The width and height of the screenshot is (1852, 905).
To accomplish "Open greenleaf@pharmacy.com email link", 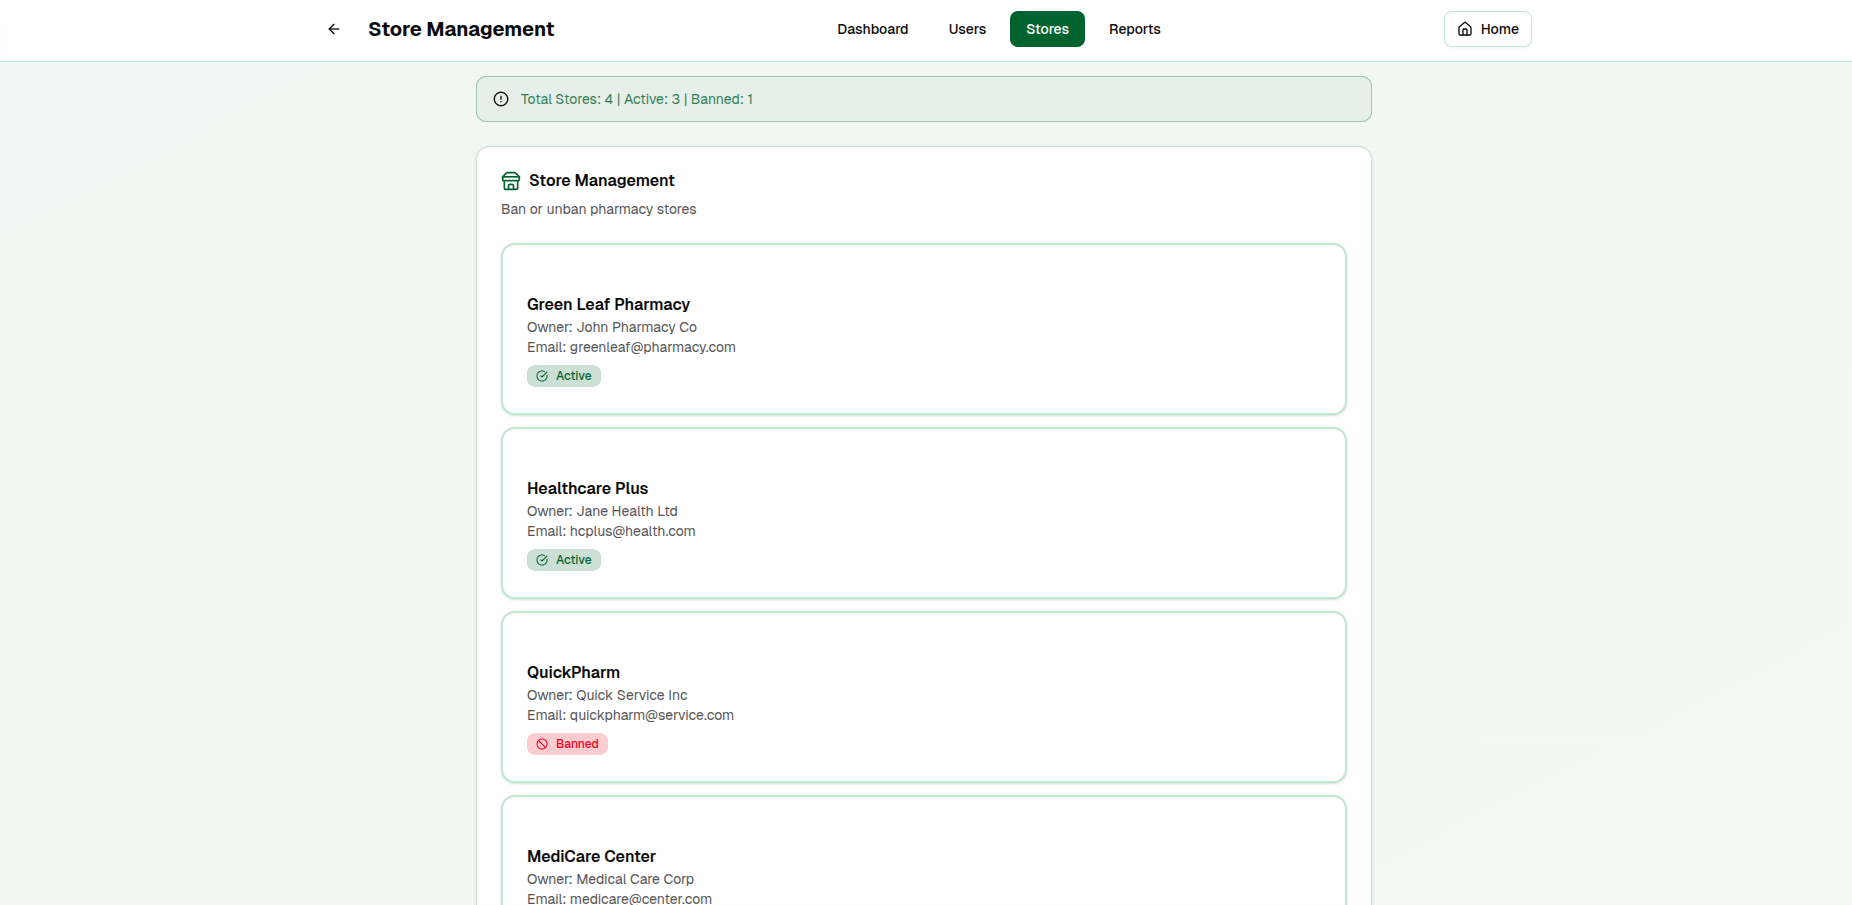I will coord(652,347).
